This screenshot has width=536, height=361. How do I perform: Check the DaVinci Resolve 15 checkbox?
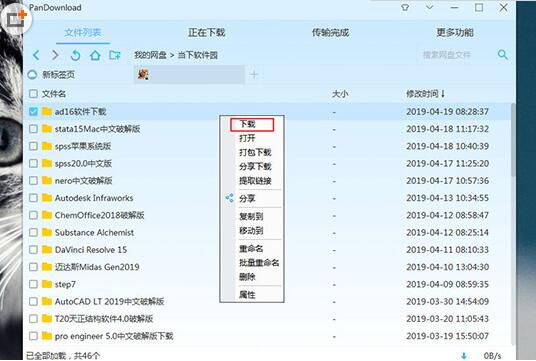pos(33,250)
